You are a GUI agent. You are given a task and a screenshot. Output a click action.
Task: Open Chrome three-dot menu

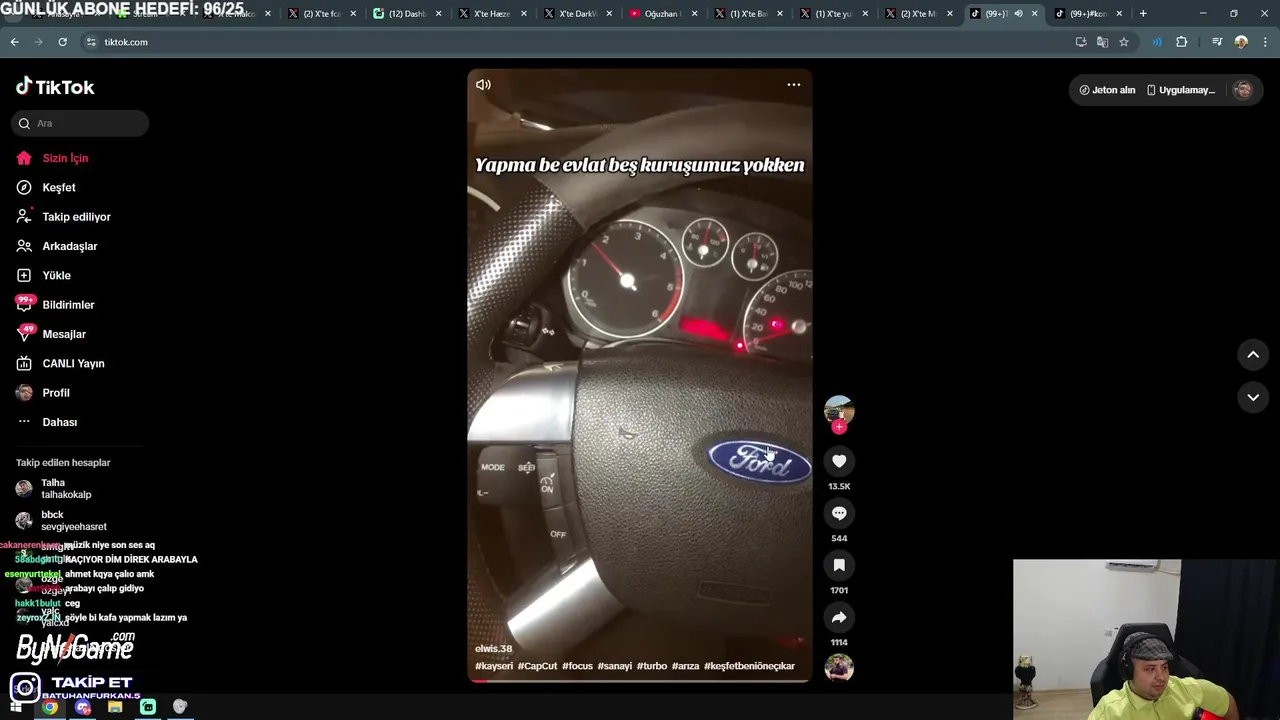1266,42
